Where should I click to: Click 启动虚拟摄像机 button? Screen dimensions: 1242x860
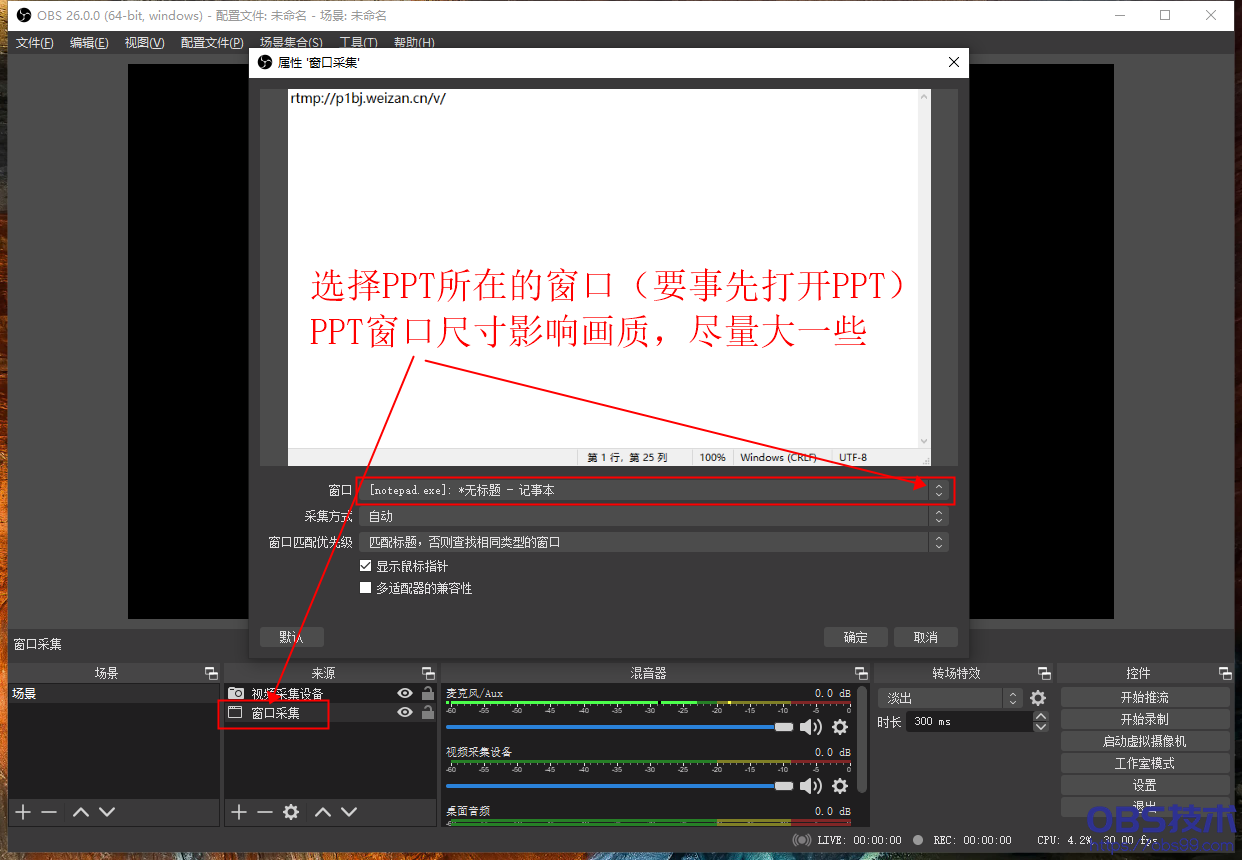[1145, 741]
